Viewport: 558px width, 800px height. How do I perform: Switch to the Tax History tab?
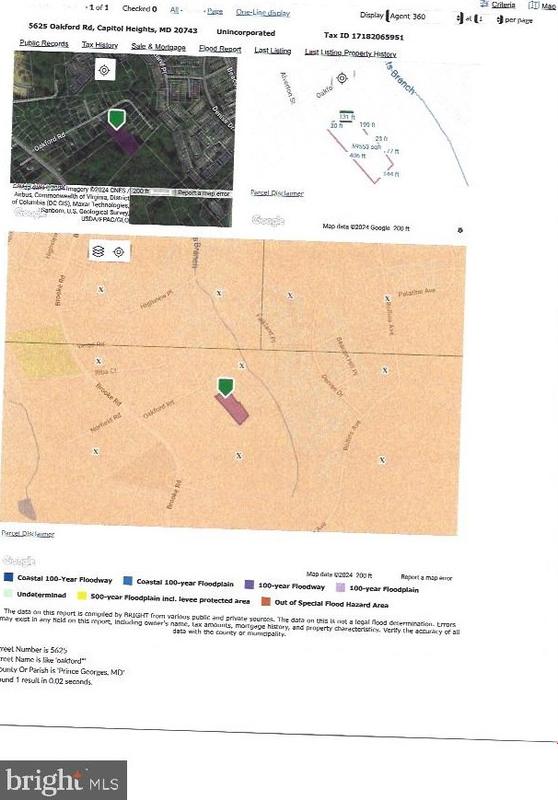[x=100, y=45]
